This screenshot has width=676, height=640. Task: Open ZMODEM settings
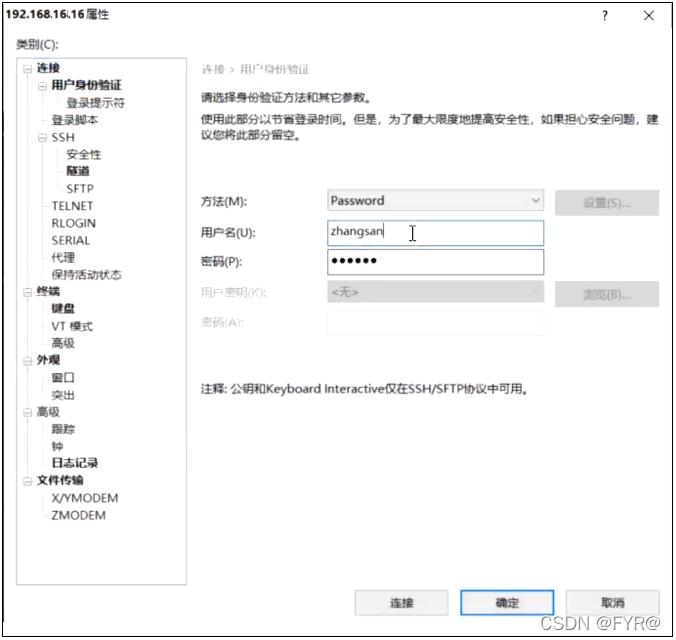tap(78, 515)
